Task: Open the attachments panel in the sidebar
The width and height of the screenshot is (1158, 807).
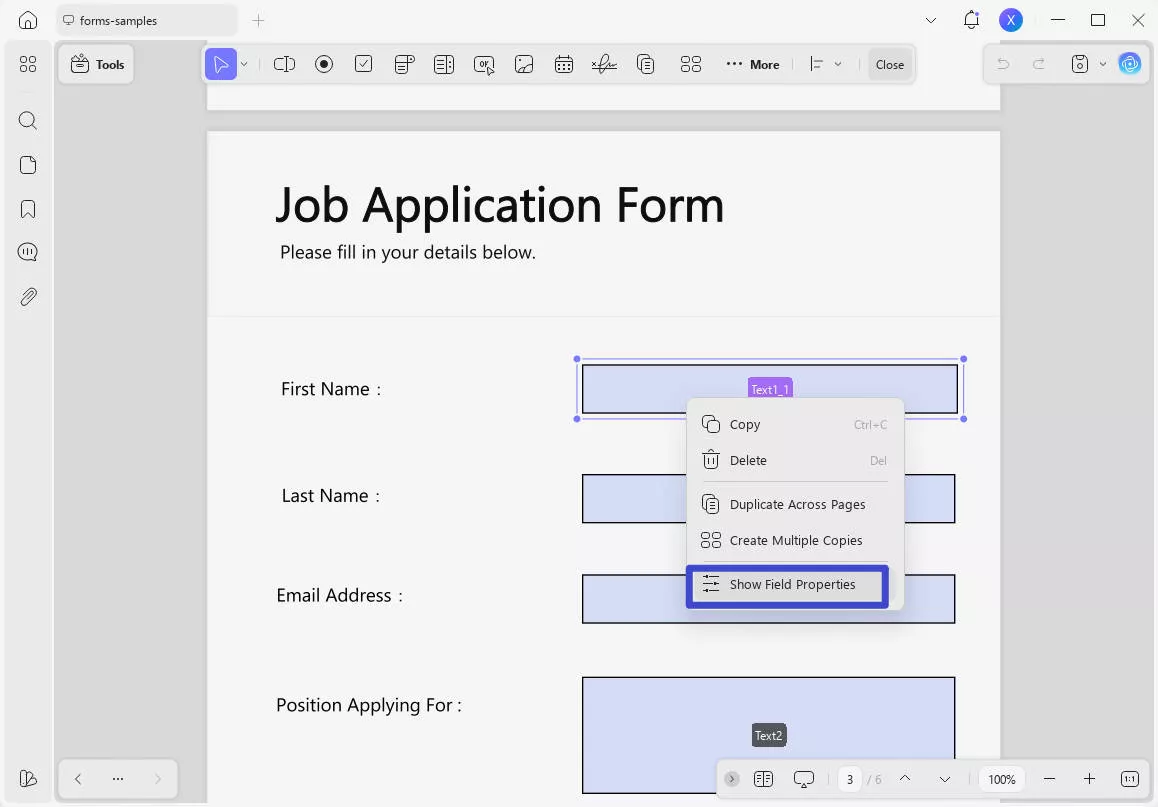Action: 27,296
